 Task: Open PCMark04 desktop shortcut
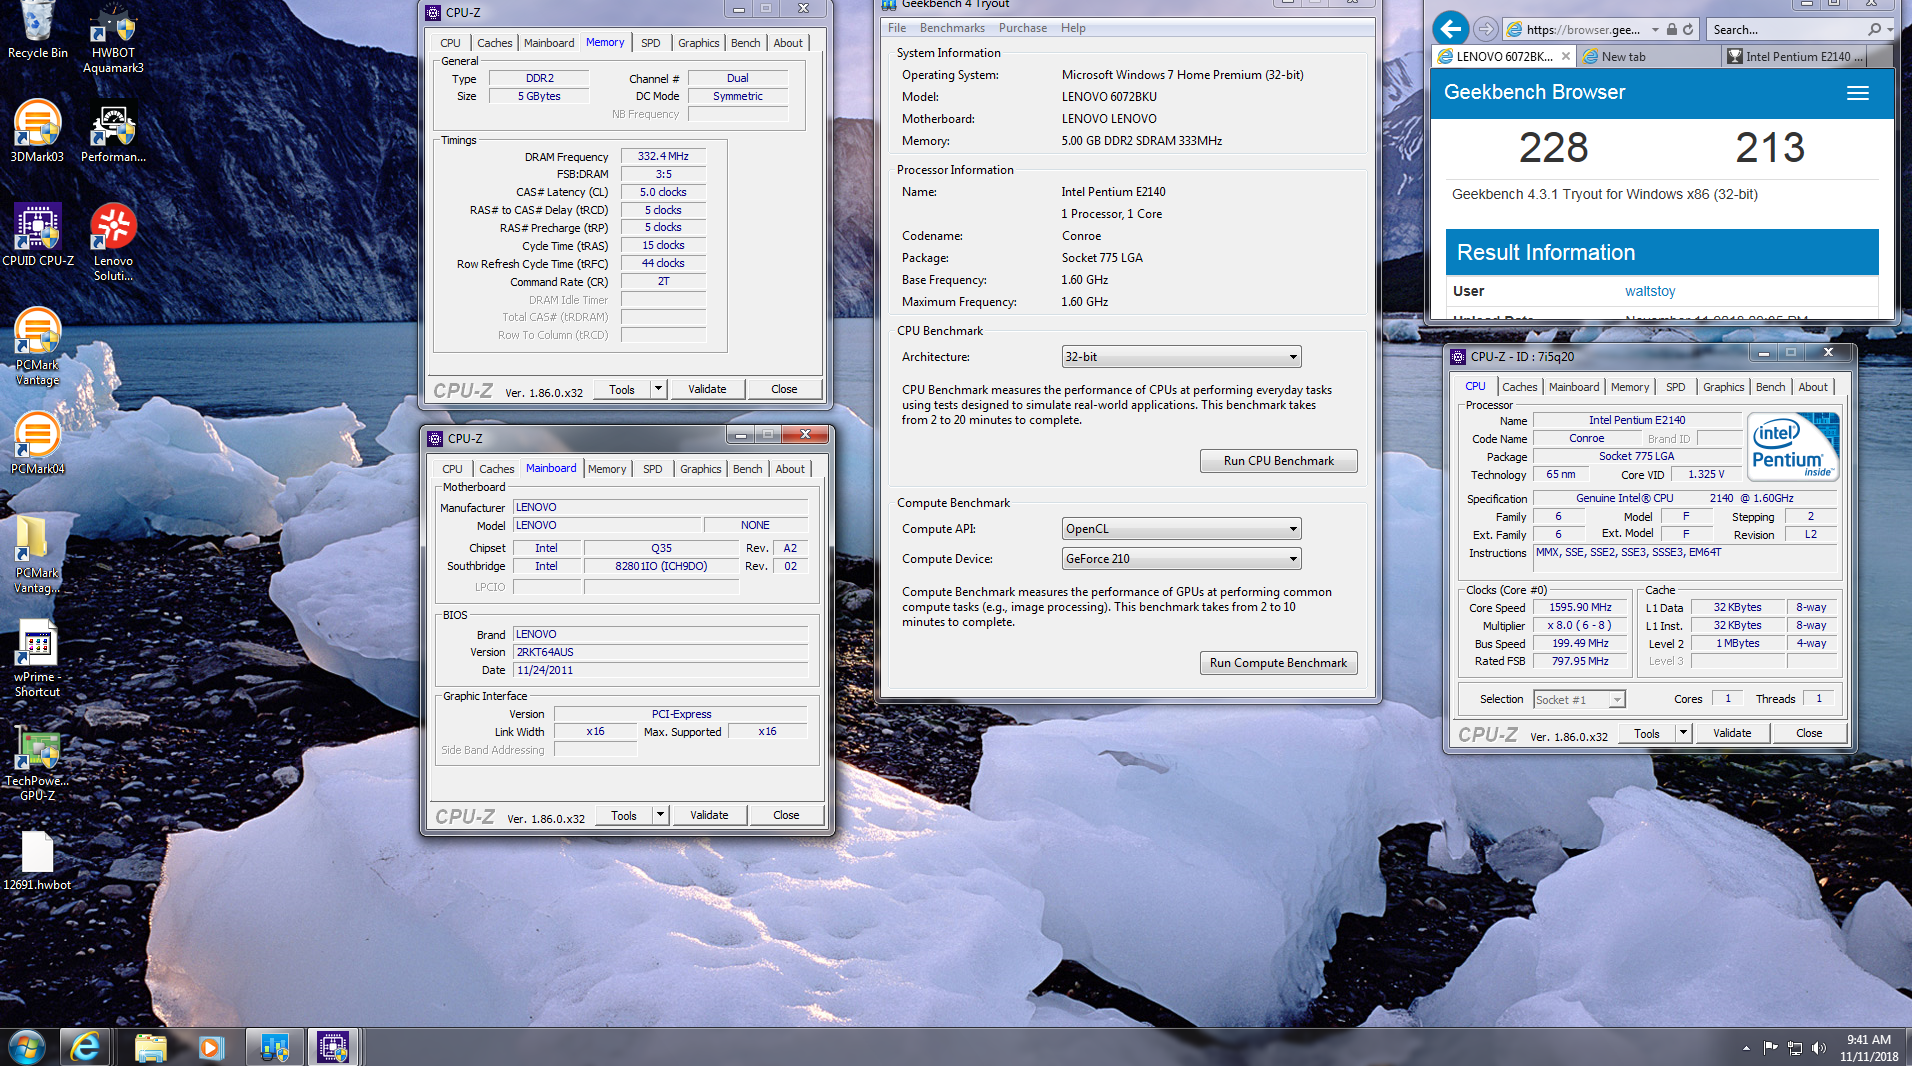pyautogui.click(x=37, y=443)
